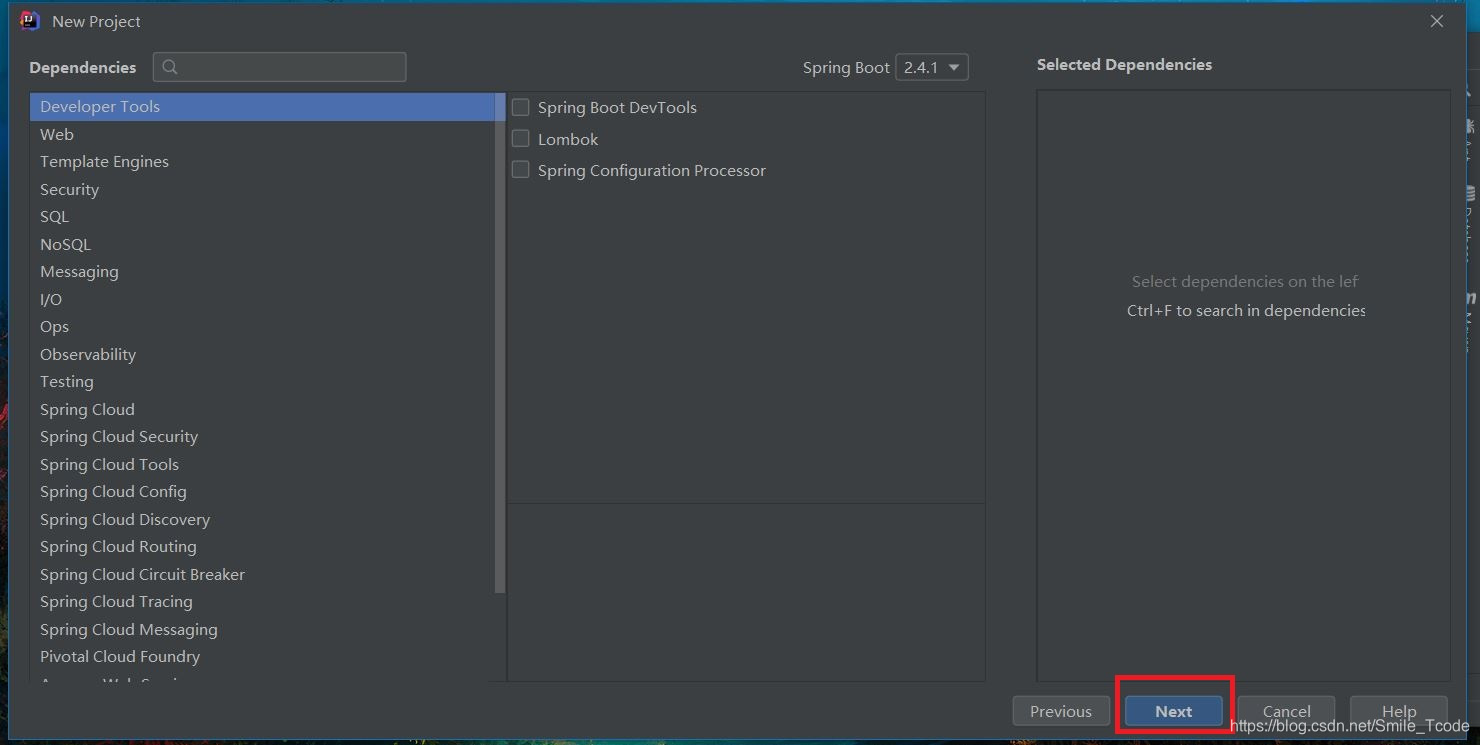Click the Spring Configuration Processor label

[652, 170]
